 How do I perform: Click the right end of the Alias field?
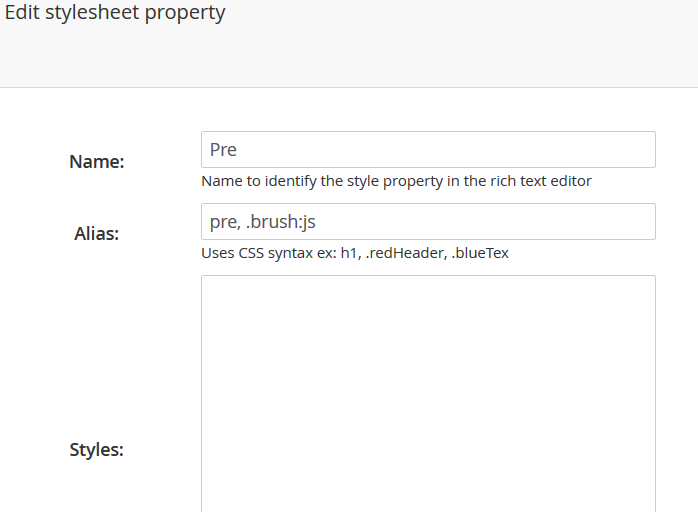click(x=641, y=222)
